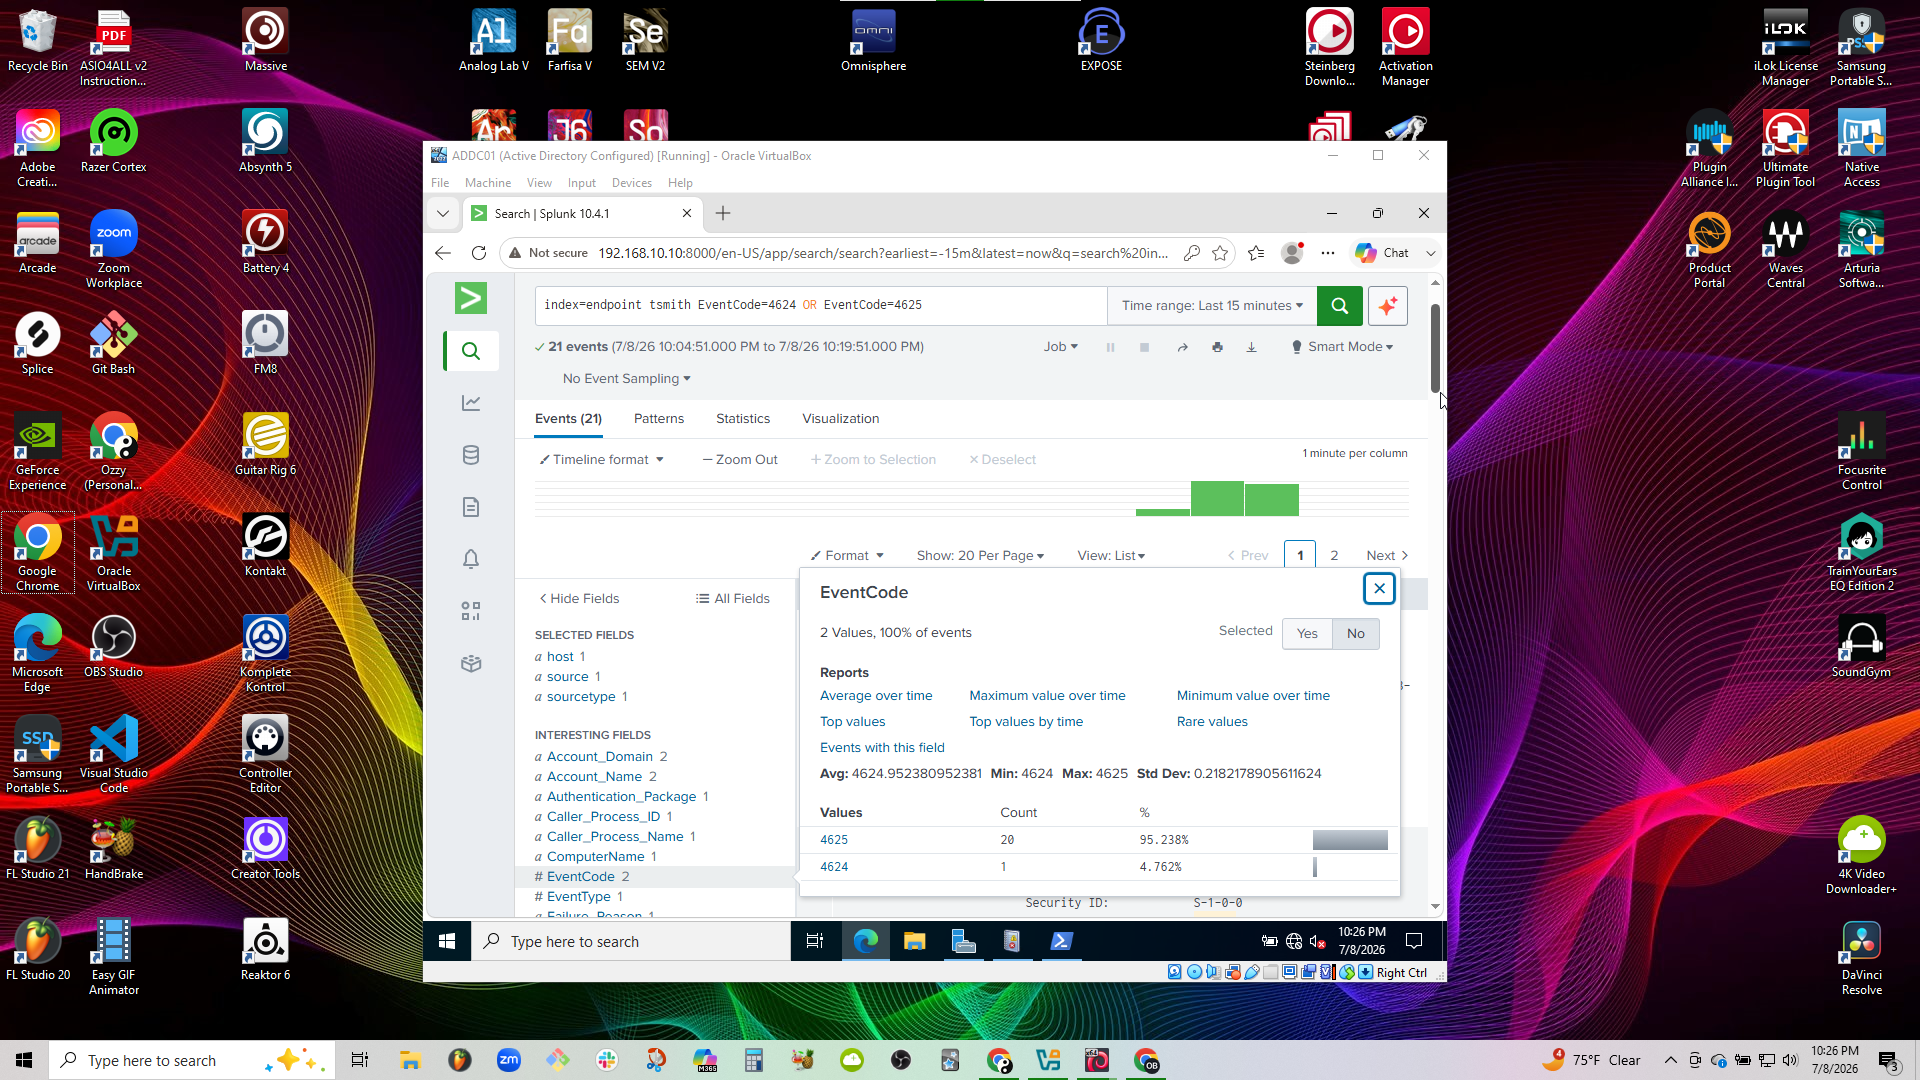
Task: Set EventCode Selected to Yes
Action: click(1307, 634)
